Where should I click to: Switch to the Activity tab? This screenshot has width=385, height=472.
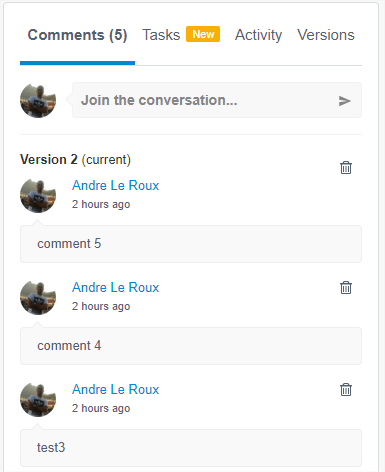click(258, 35)
